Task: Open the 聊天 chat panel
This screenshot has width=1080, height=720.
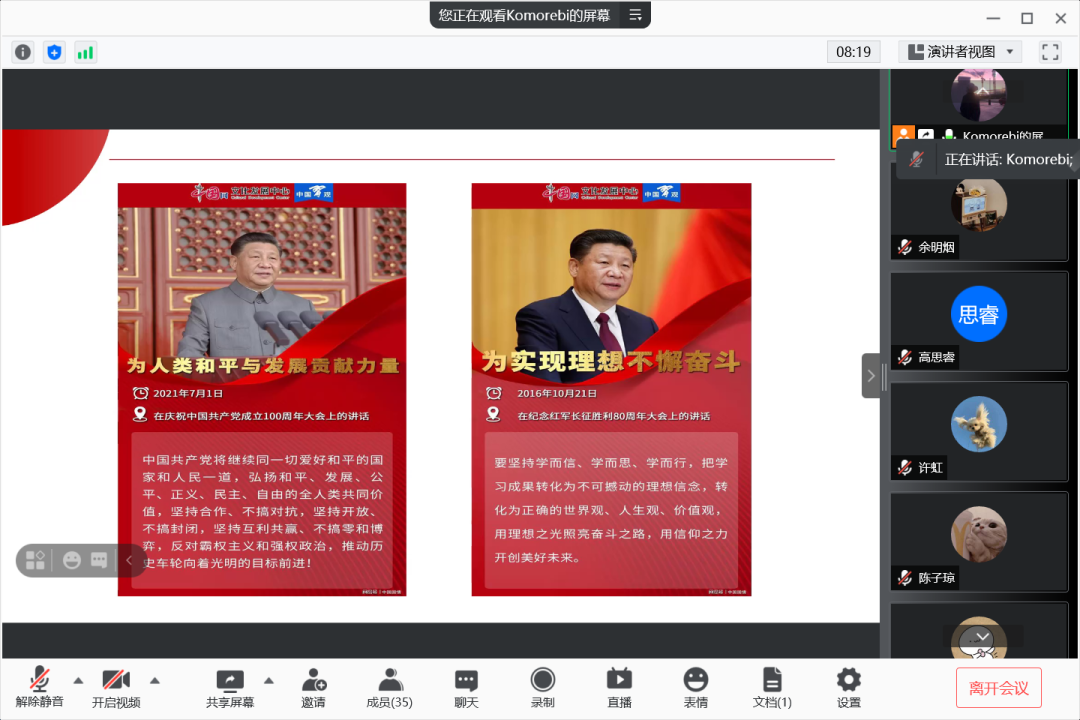Action: pos(465,687)
